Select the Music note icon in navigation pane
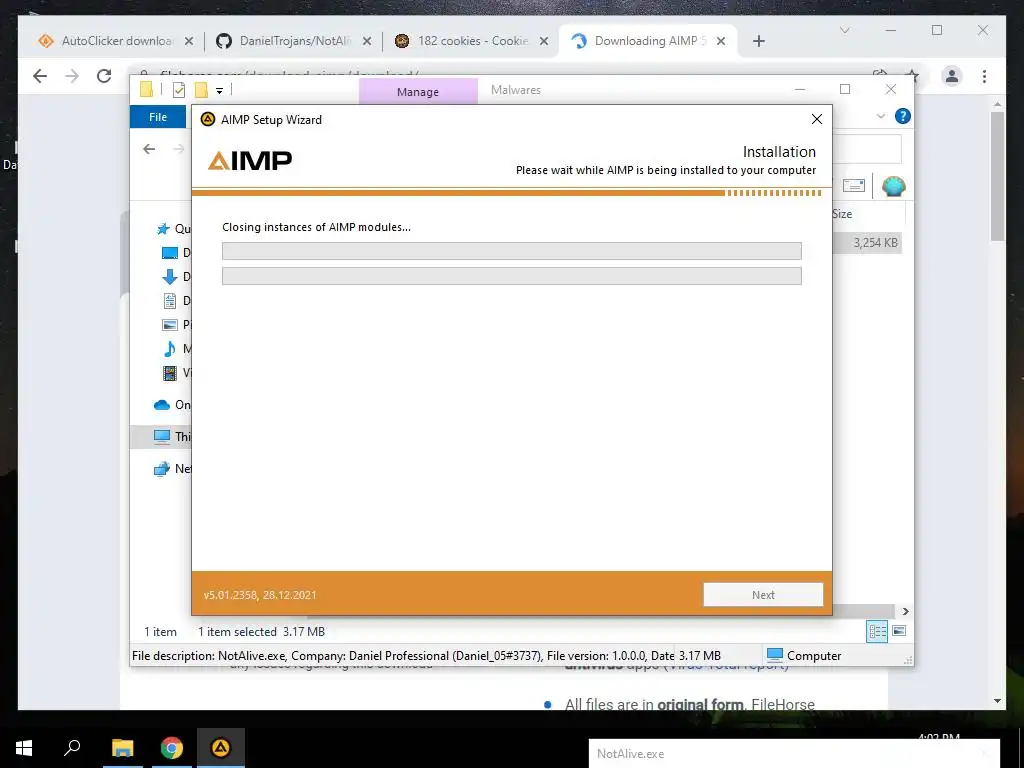1024x768 pixels. click(x=170, y=349)
